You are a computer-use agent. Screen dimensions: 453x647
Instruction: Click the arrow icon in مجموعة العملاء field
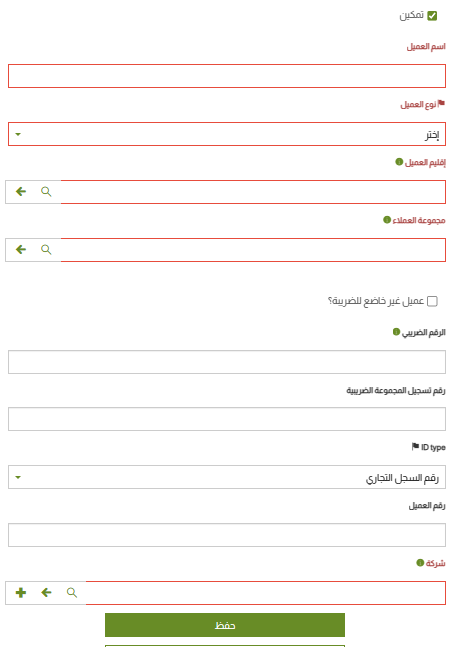[21, 250]
